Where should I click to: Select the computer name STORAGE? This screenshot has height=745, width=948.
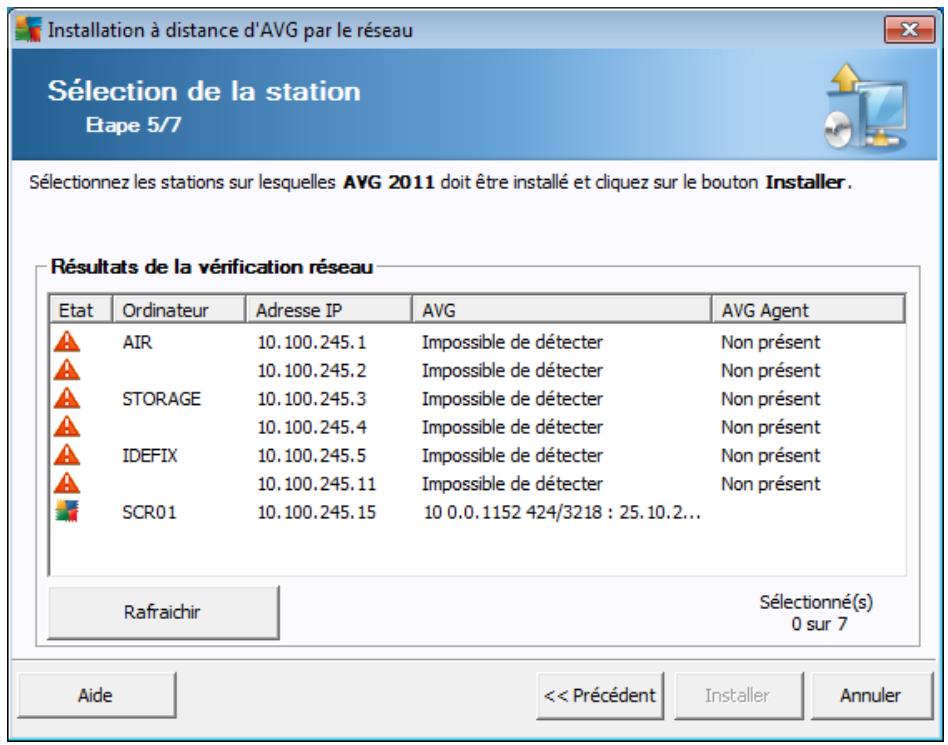[x=161, y=399]
